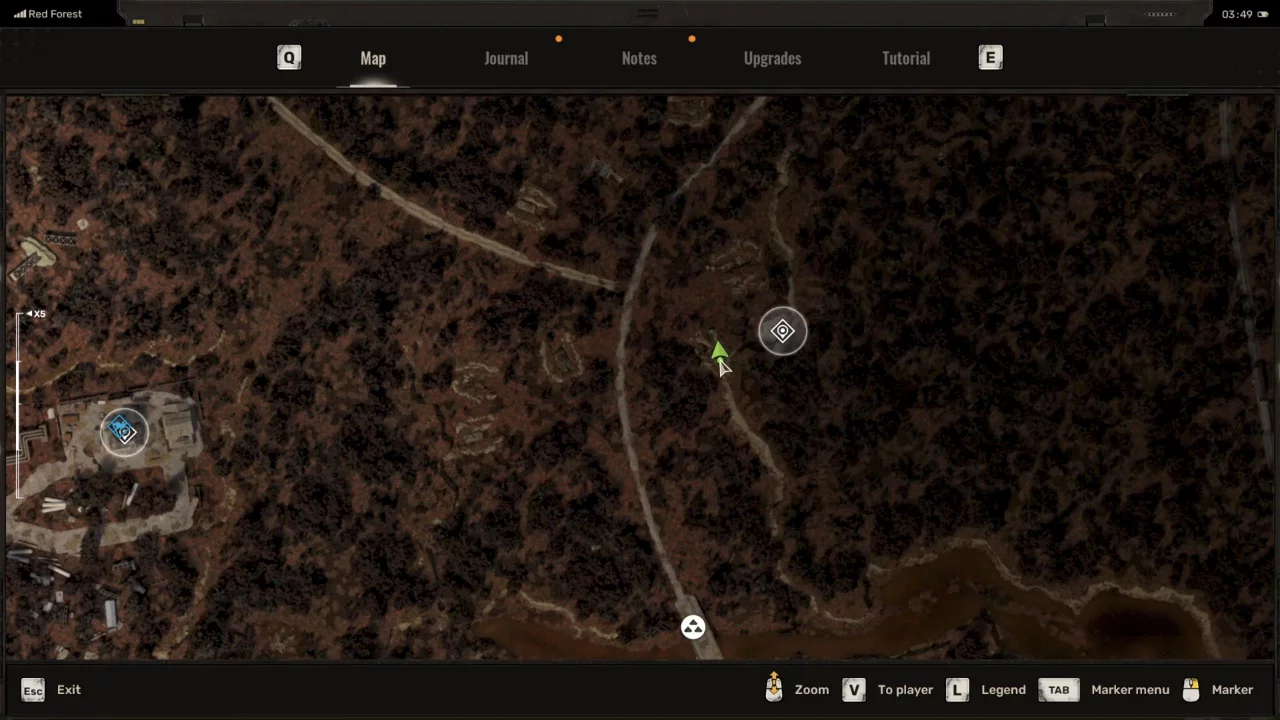Click the Esc key icon
Image resolution: width=1280 pixels, height=720 pixels.
pyautogui.click(x=33, y=690)
